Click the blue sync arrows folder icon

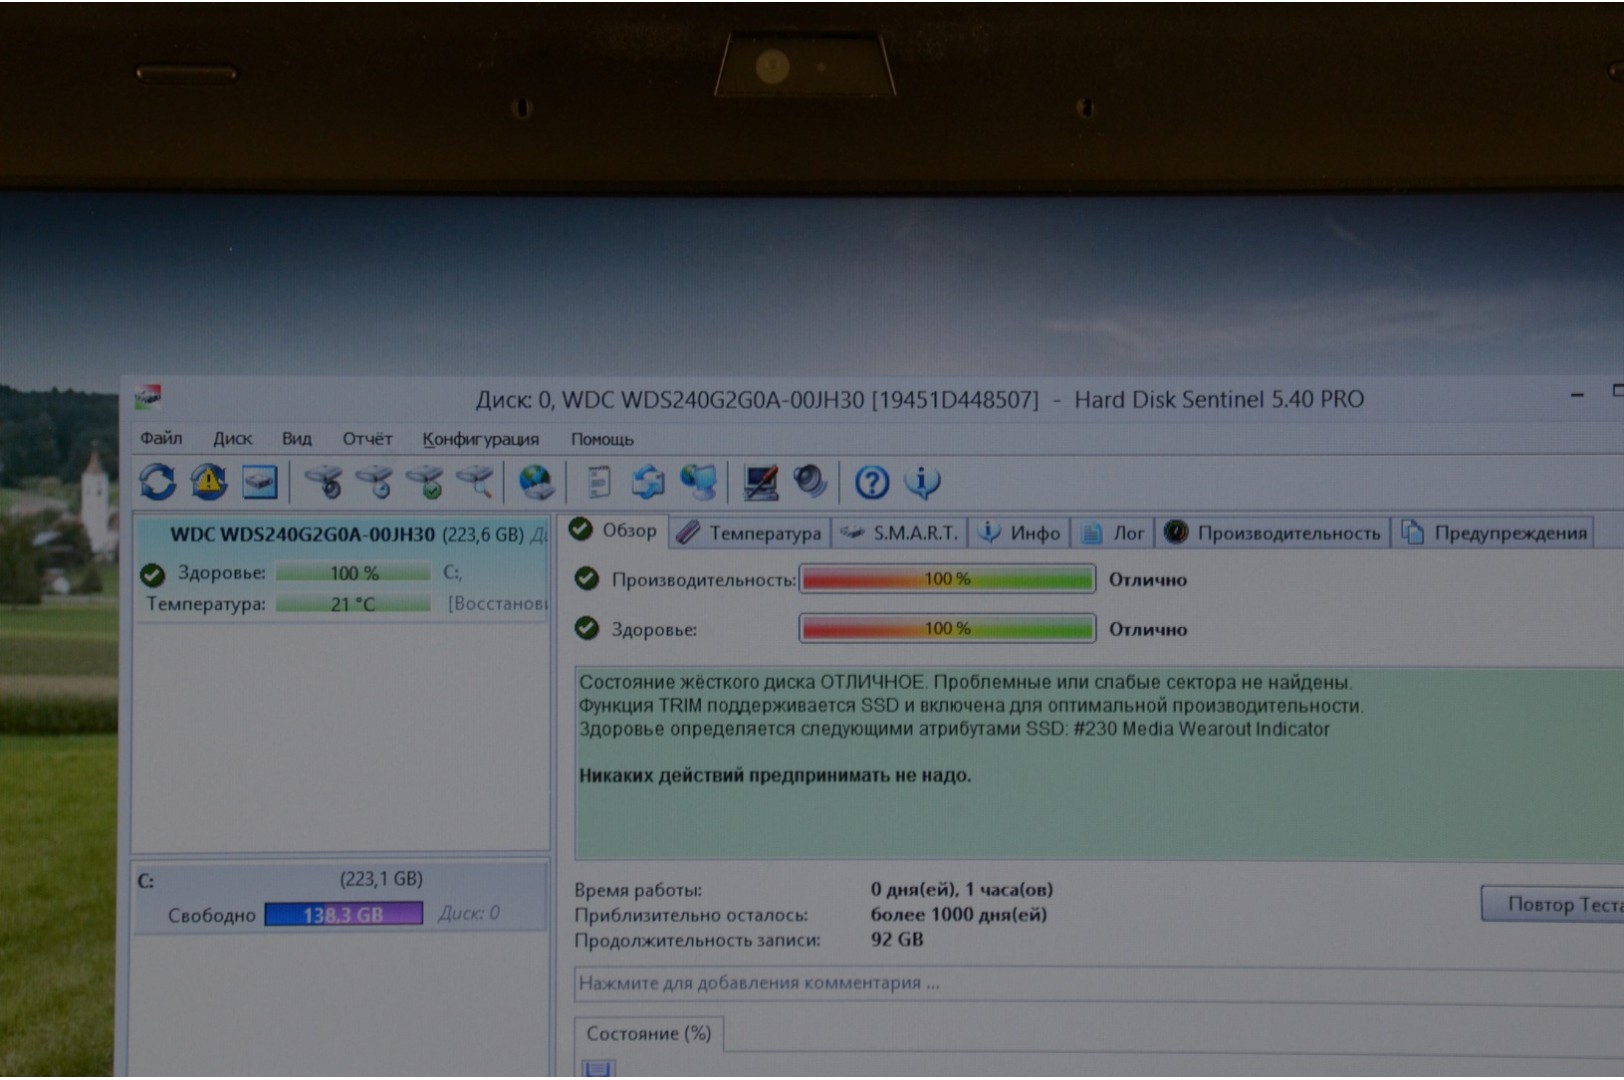pos(648,482)
